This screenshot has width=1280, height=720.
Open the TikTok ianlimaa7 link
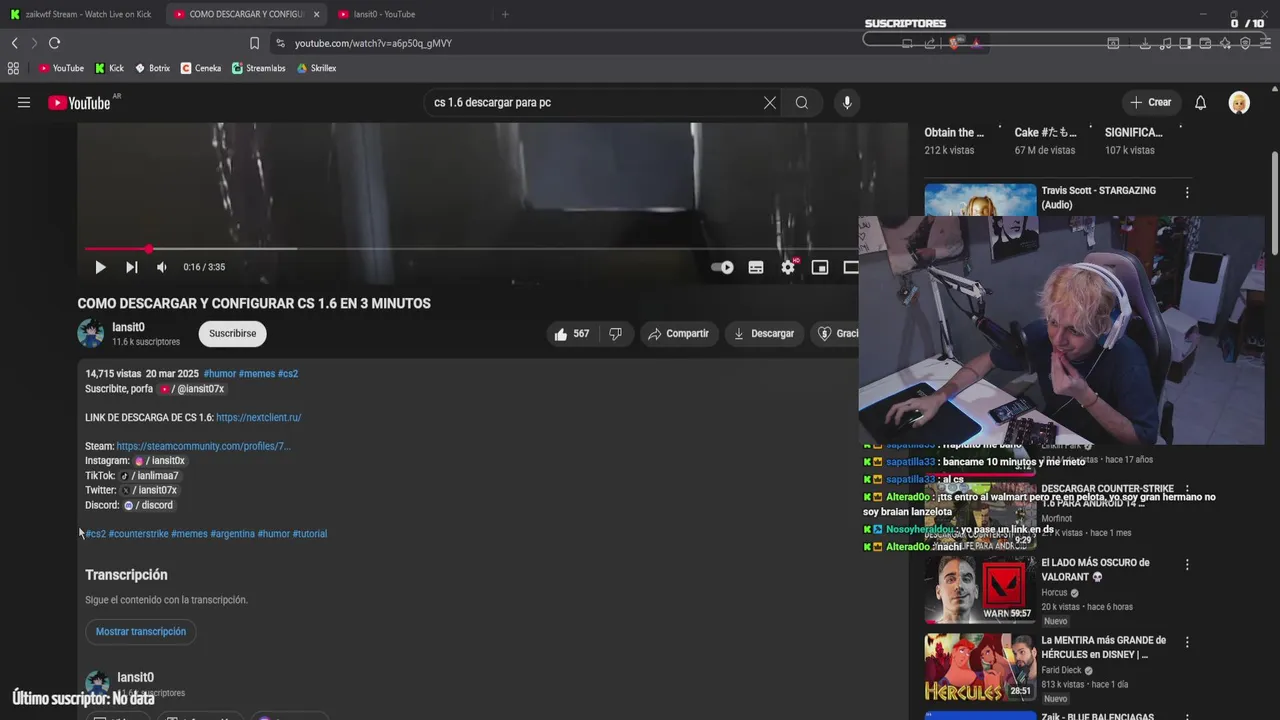149,476
